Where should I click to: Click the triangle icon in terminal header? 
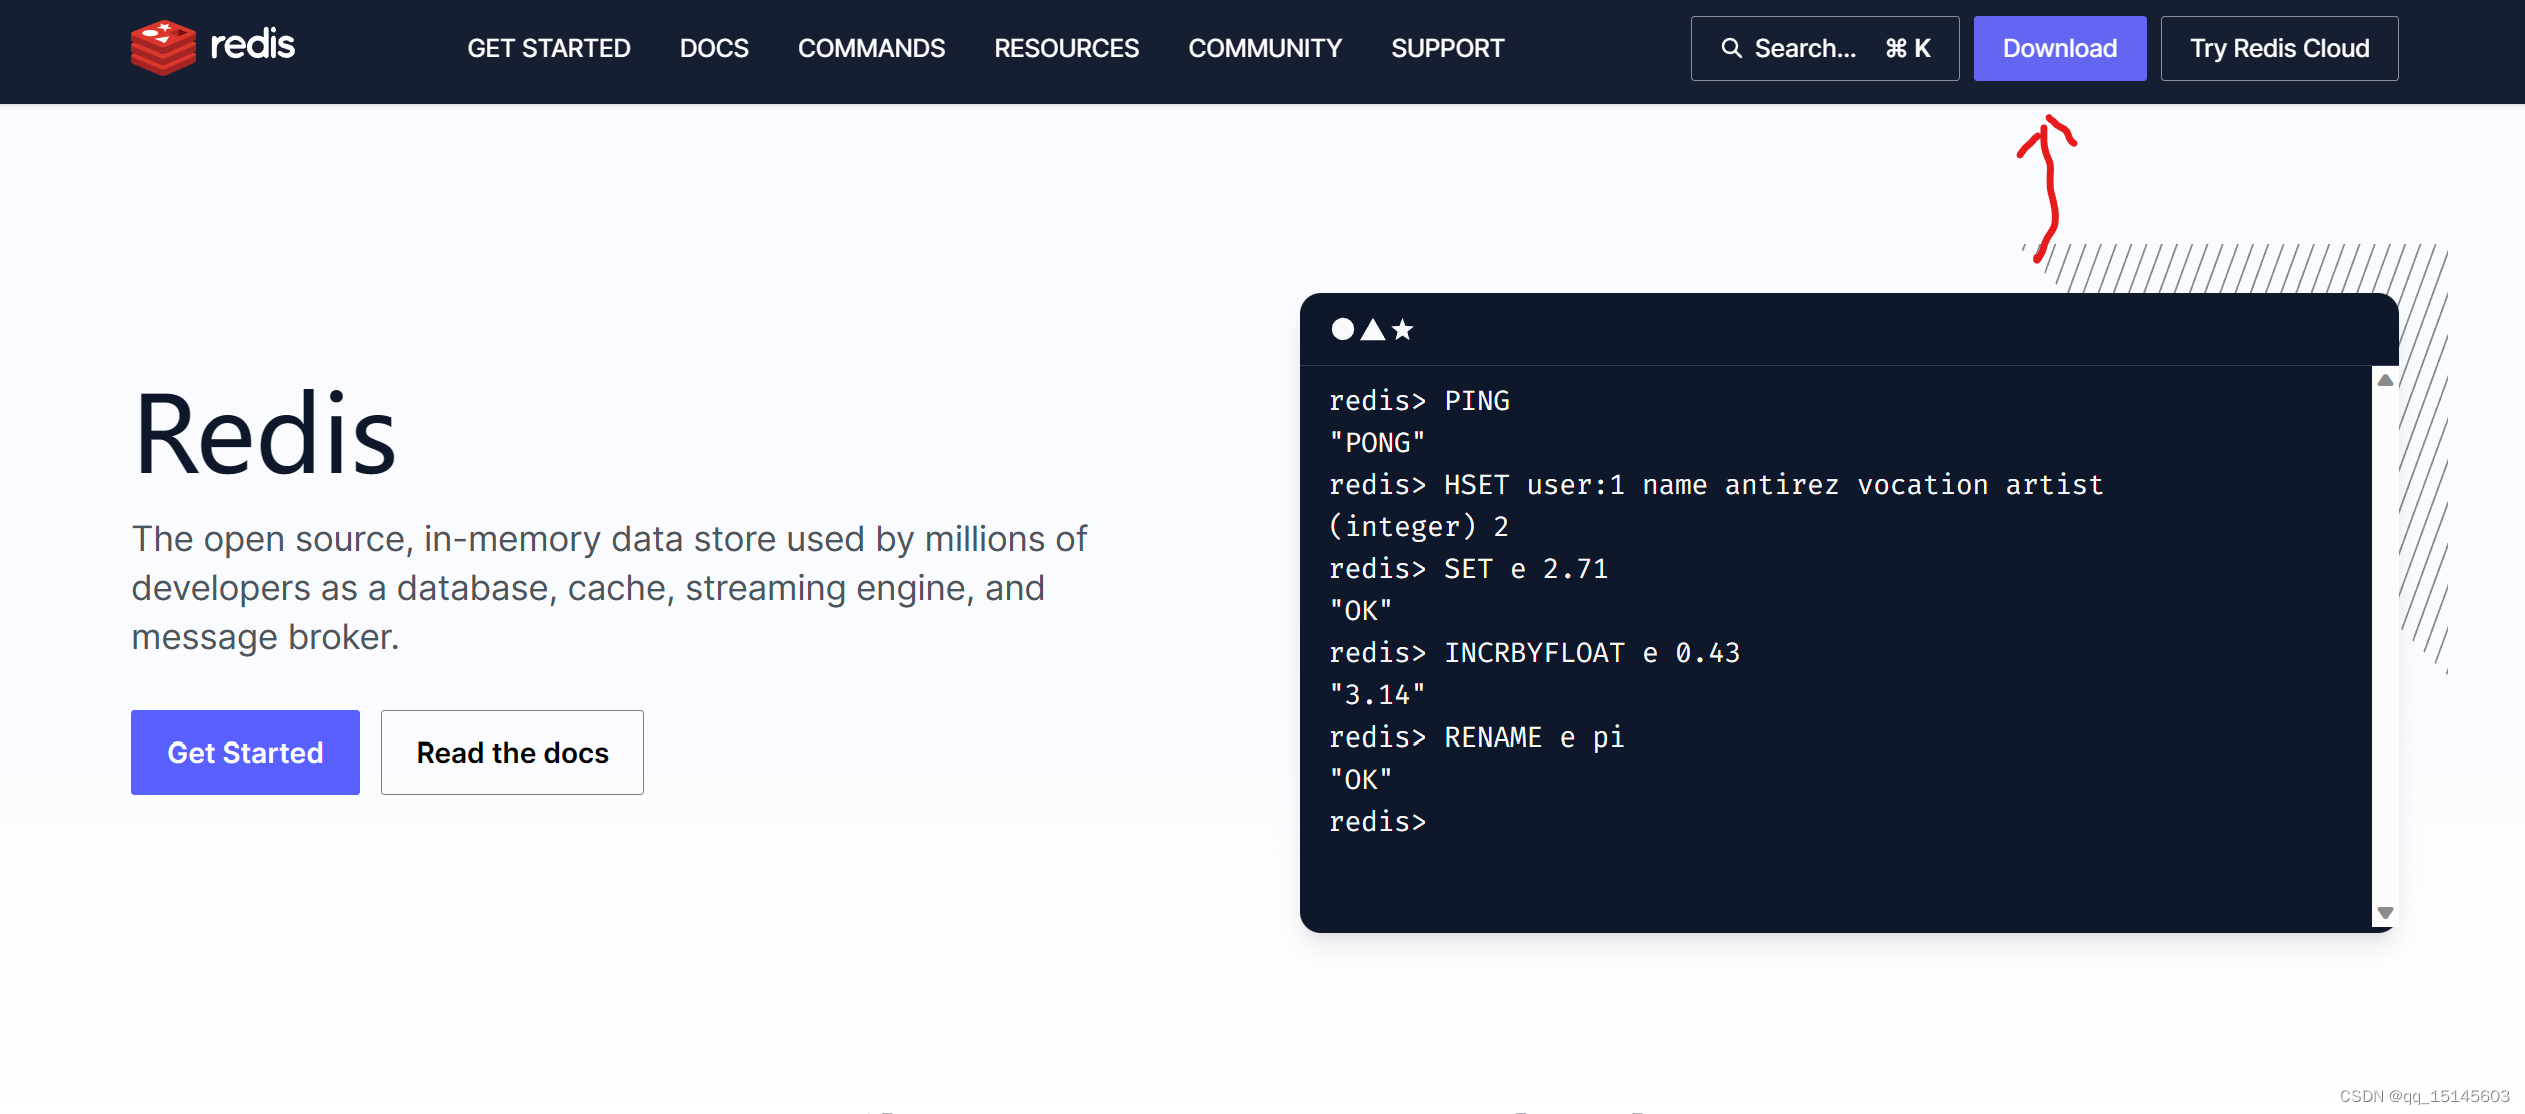click(1373, 329)
